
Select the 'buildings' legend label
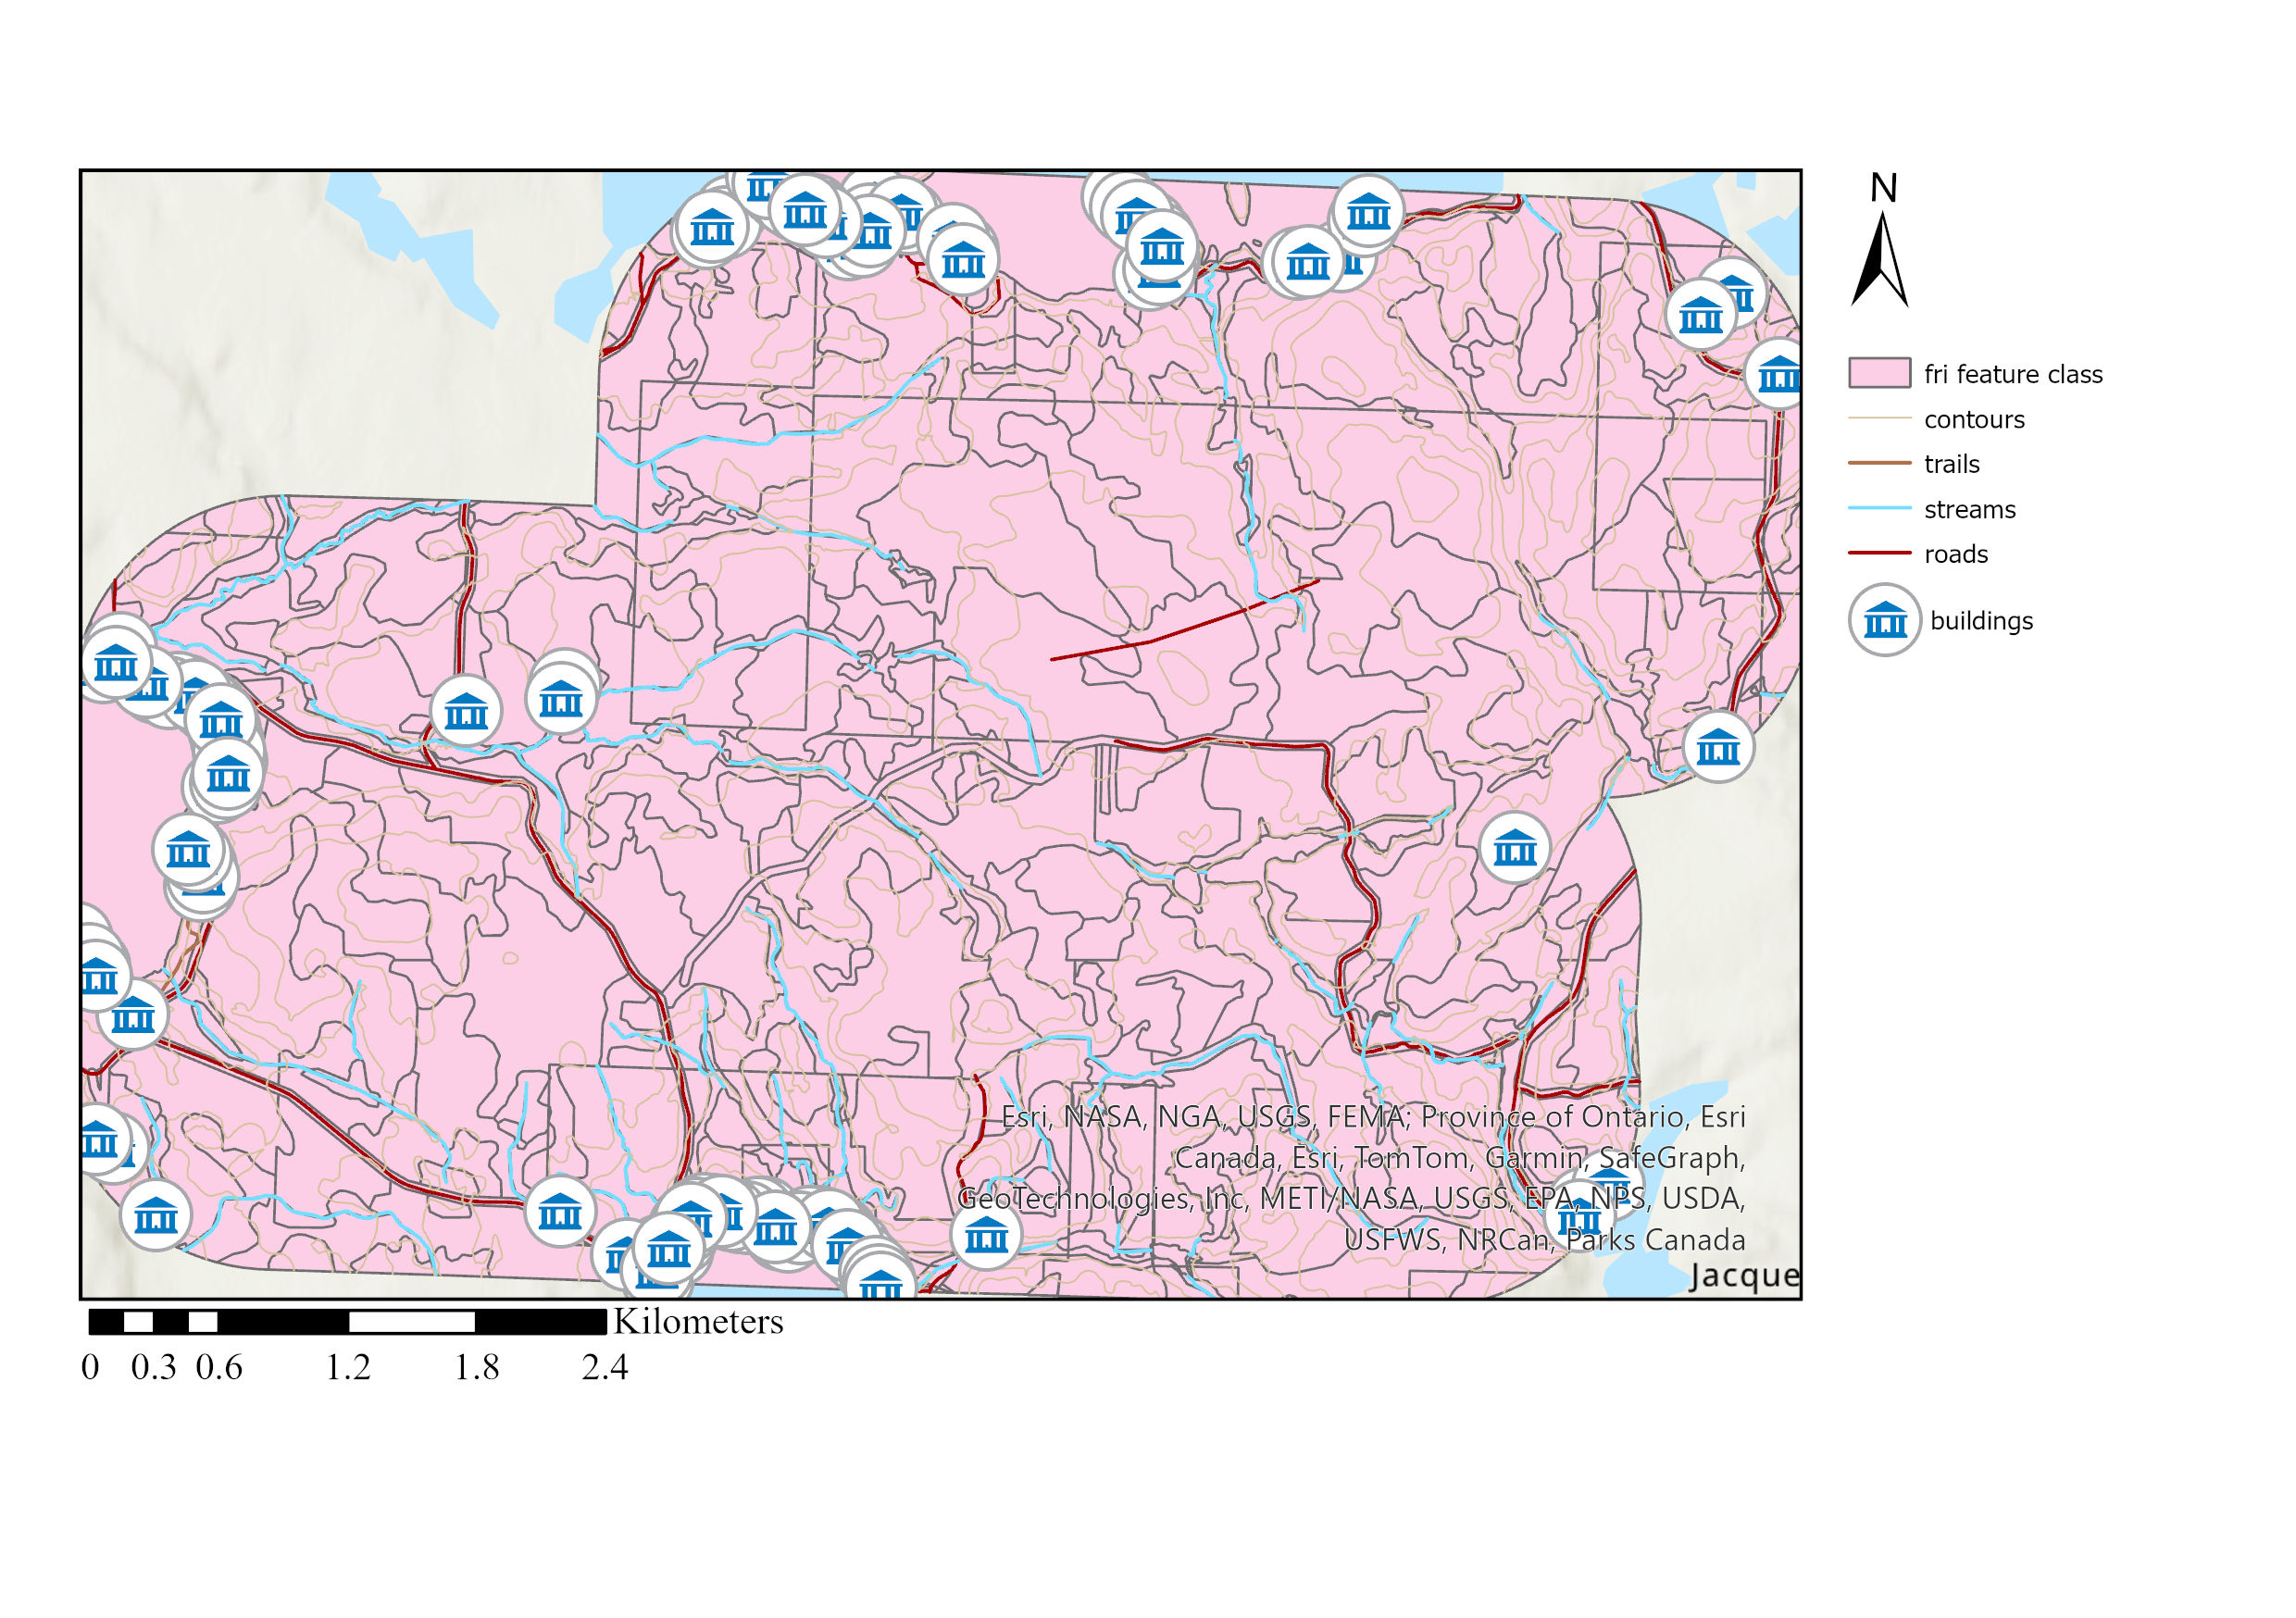(x=1981, y=621)
